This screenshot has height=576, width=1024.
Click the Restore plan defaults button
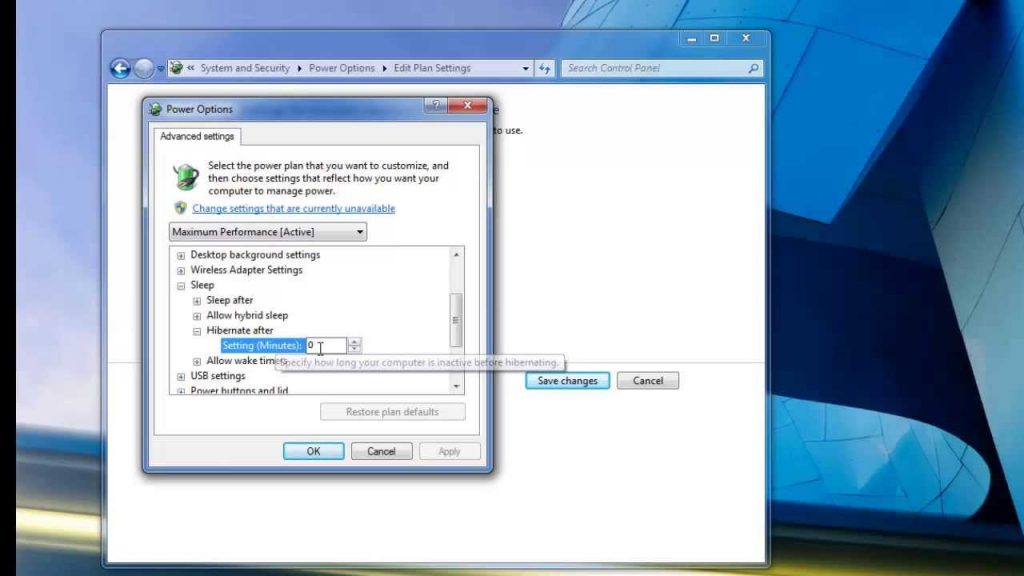pyautogui.click(x=392, y=411)
